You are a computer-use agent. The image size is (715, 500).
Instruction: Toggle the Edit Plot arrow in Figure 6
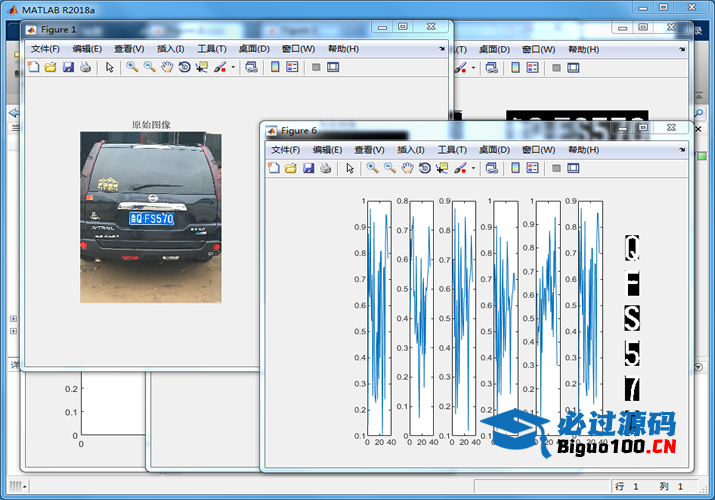pyautogui.click(x=350, y=168)
